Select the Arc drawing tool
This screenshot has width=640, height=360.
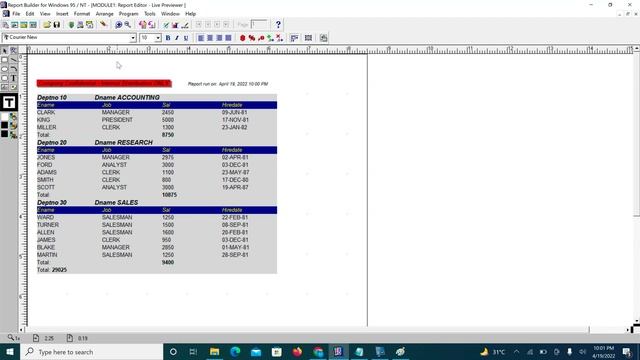tap(13, 69)
